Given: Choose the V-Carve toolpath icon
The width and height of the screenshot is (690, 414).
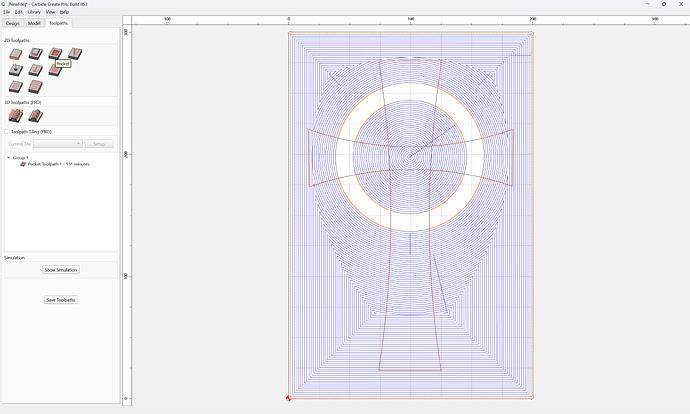Looking at the screenshot, I should tap(75, 54).
